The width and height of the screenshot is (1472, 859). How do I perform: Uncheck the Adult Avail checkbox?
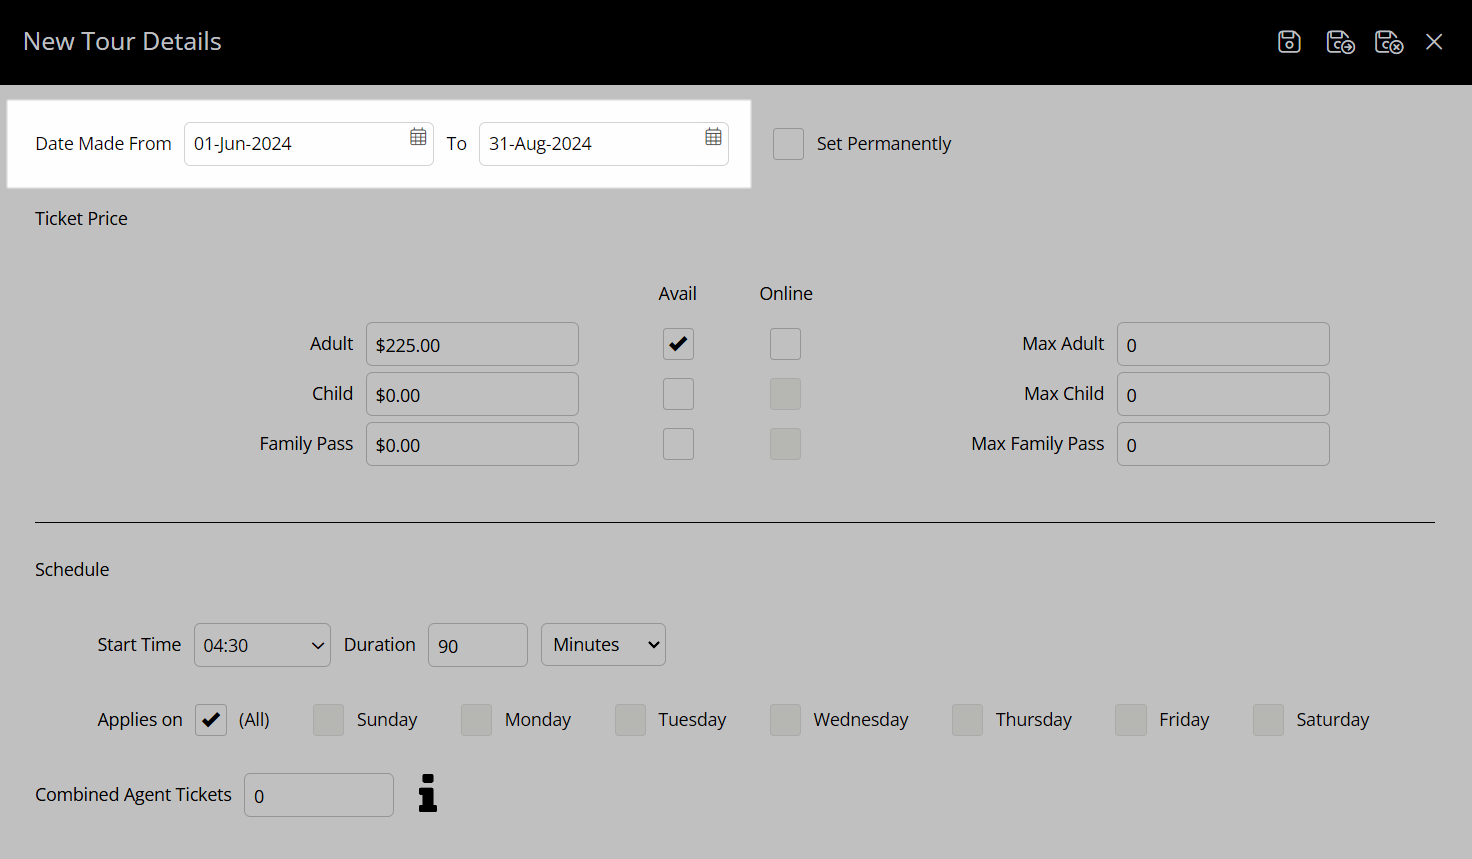pyautogui.click(x=678, y=344)
